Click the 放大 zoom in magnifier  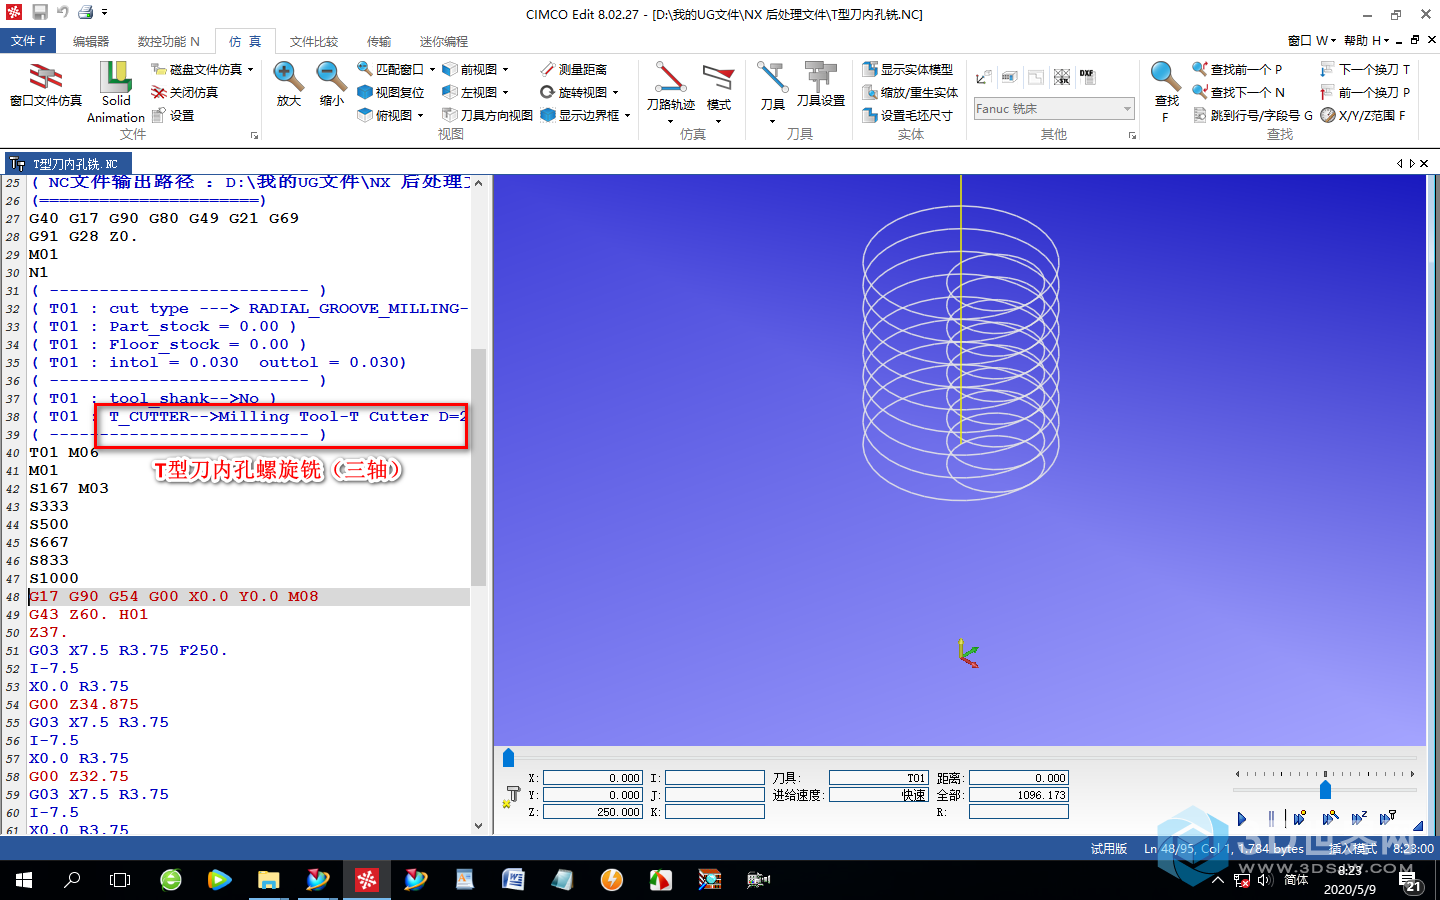(x=289, y=85)
